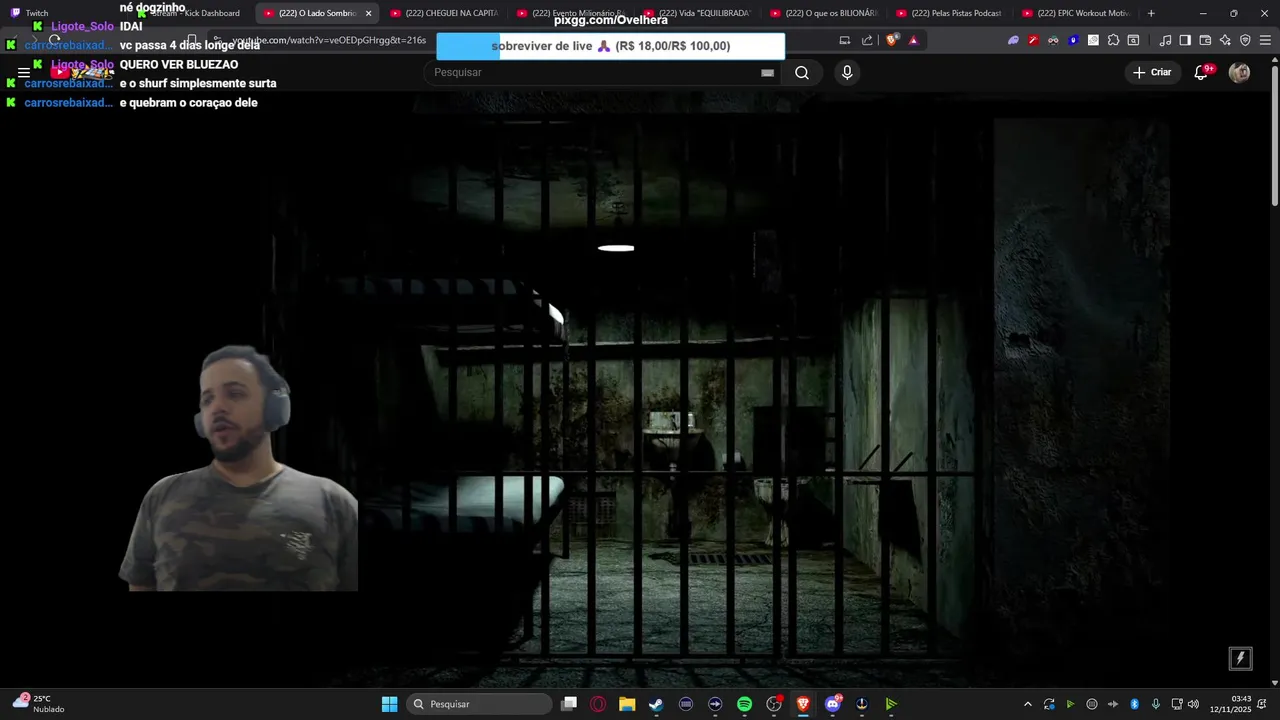Screen dimensions: 1280x720
Task: Switch to the Kick Dashboard tab
Action: pos(190,13)
